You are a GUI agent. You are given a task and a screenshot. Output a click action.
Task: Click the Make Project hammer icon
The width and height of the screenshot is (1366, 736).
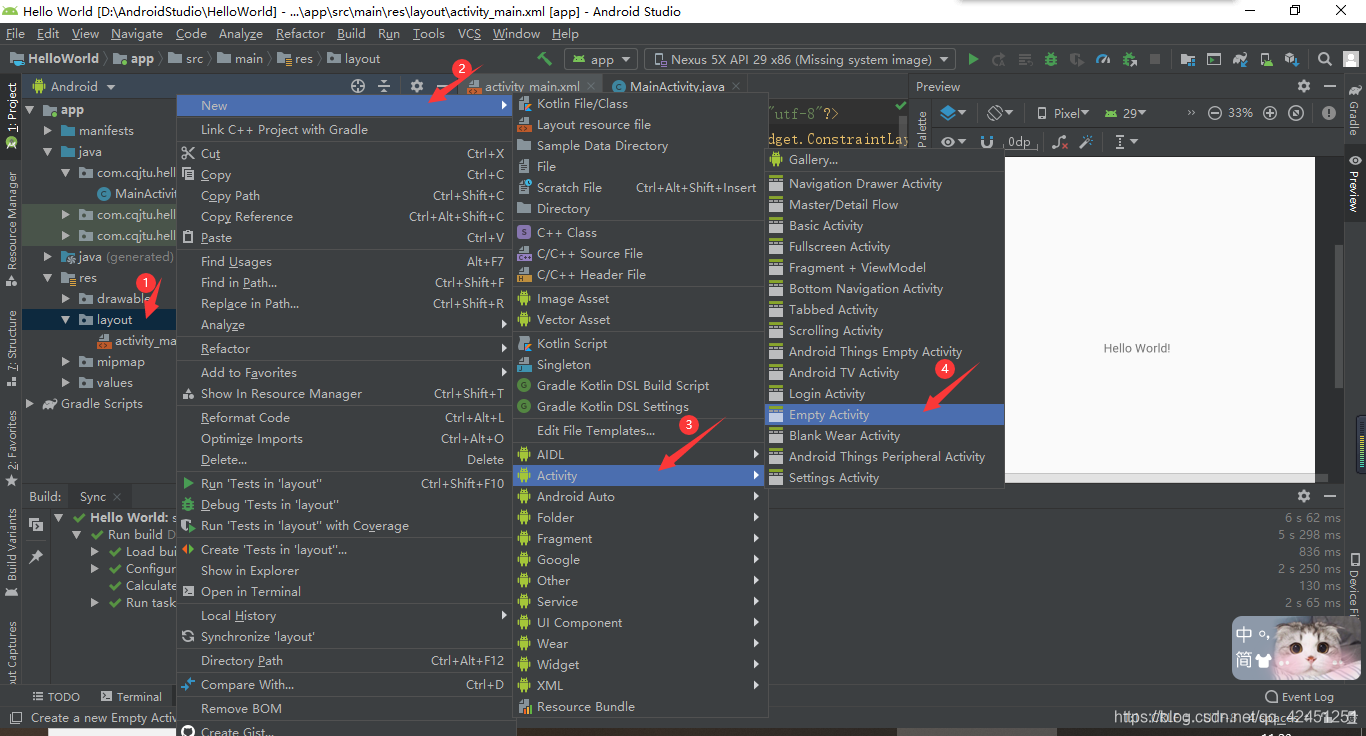[x=544, y=59]
